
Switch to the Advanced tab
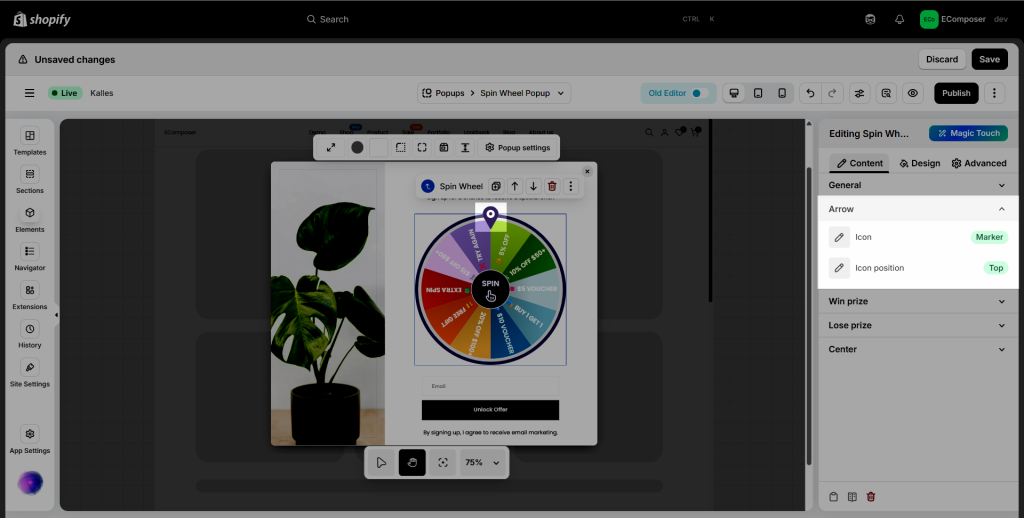coord(979,163)
